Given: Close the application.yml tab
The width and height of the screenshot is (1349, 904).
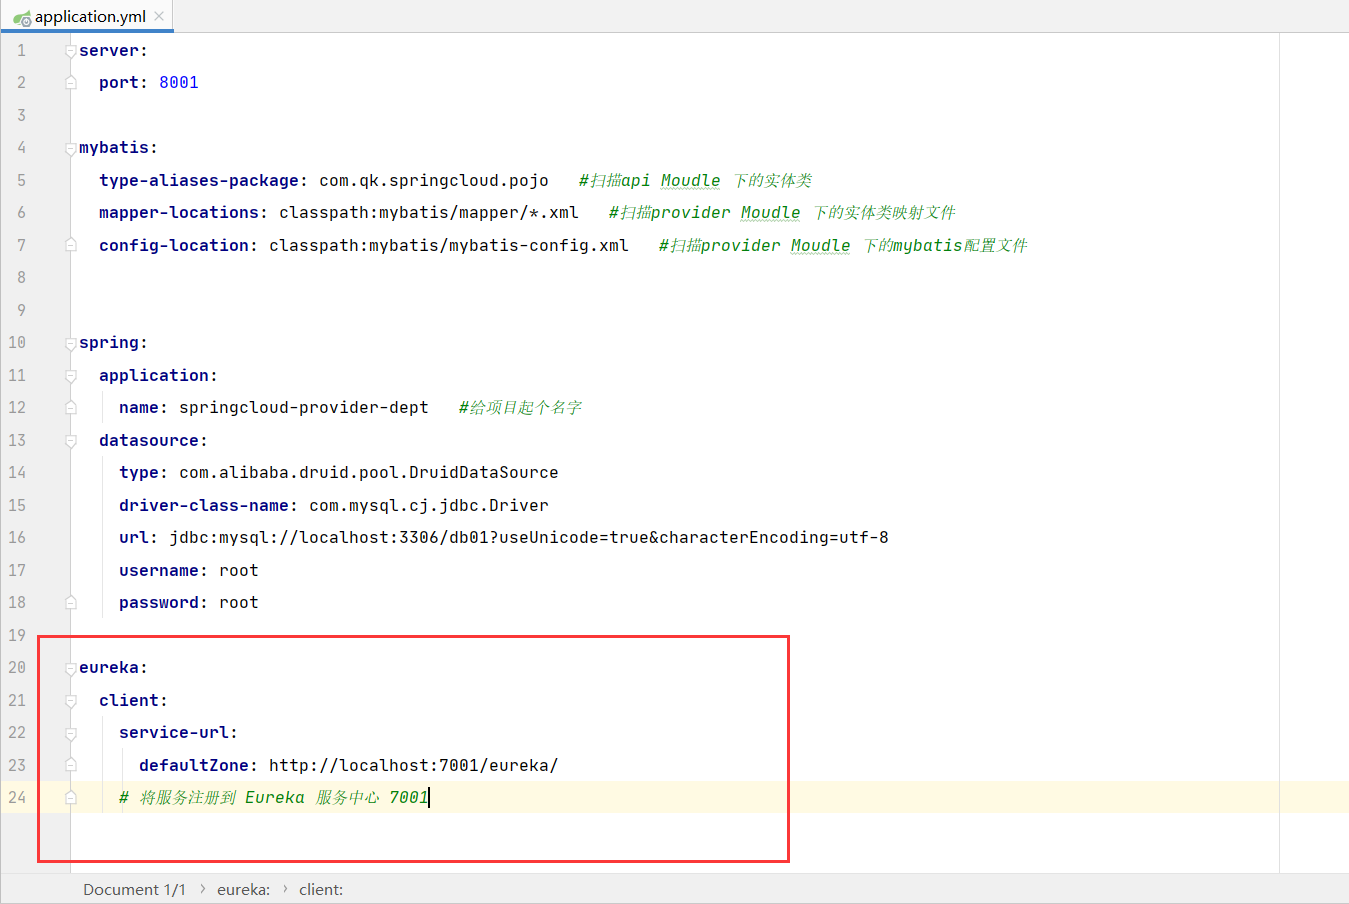Looking at the screenshot, I should tap(159, 16).
